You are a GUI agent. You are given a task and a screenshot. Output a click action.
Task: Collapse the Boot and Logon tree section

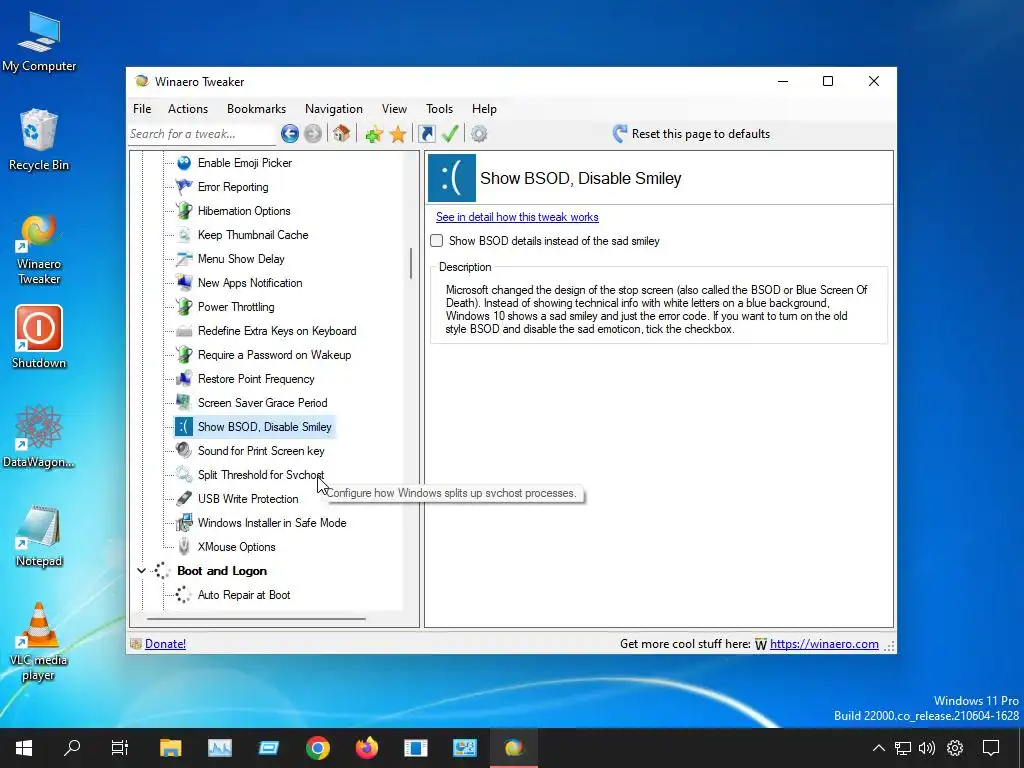tap(141, 571)
